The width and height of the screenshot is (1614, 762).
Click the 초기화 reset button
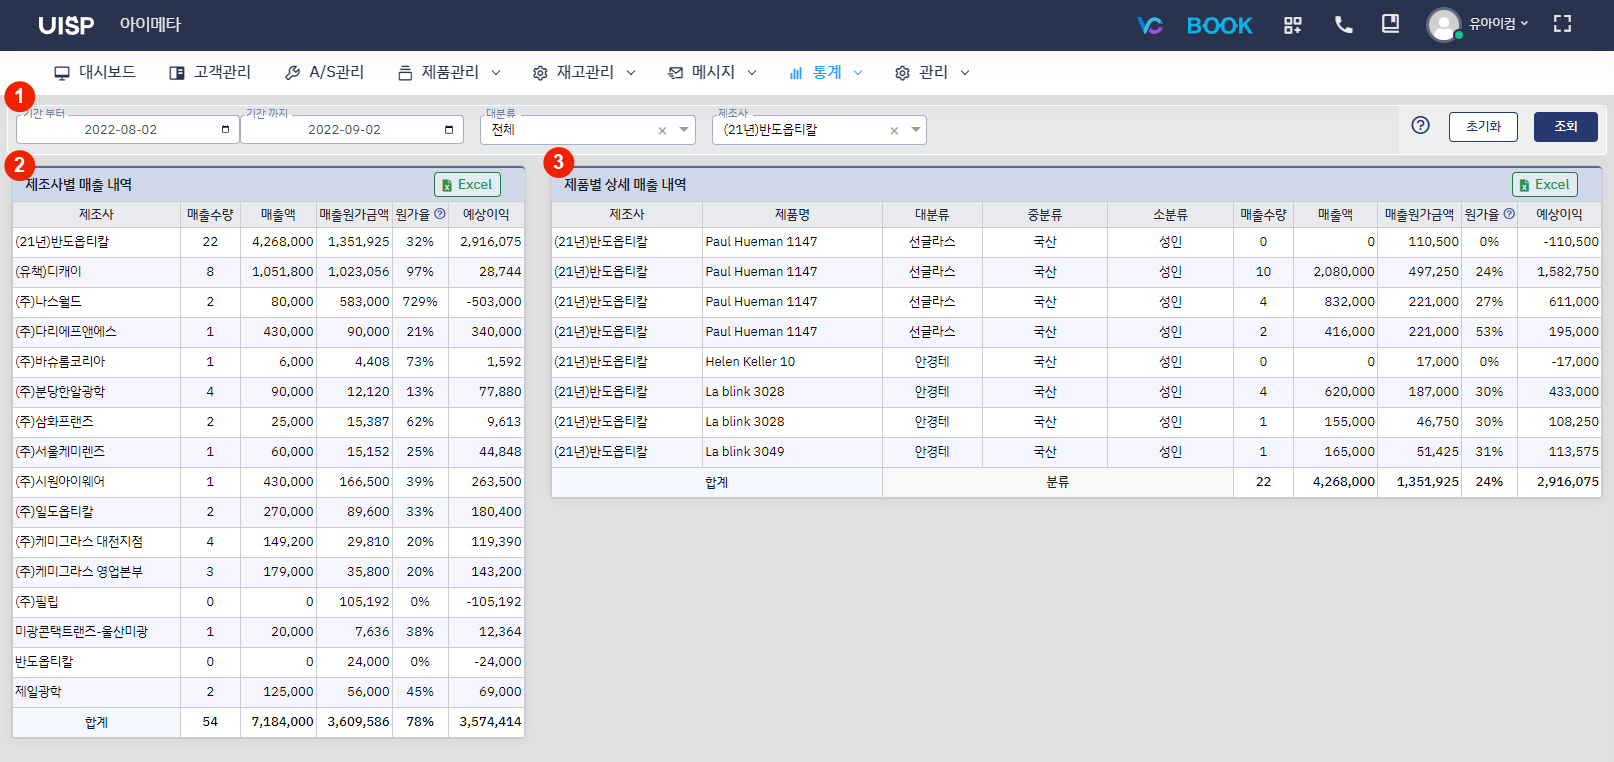[1483, 126]
